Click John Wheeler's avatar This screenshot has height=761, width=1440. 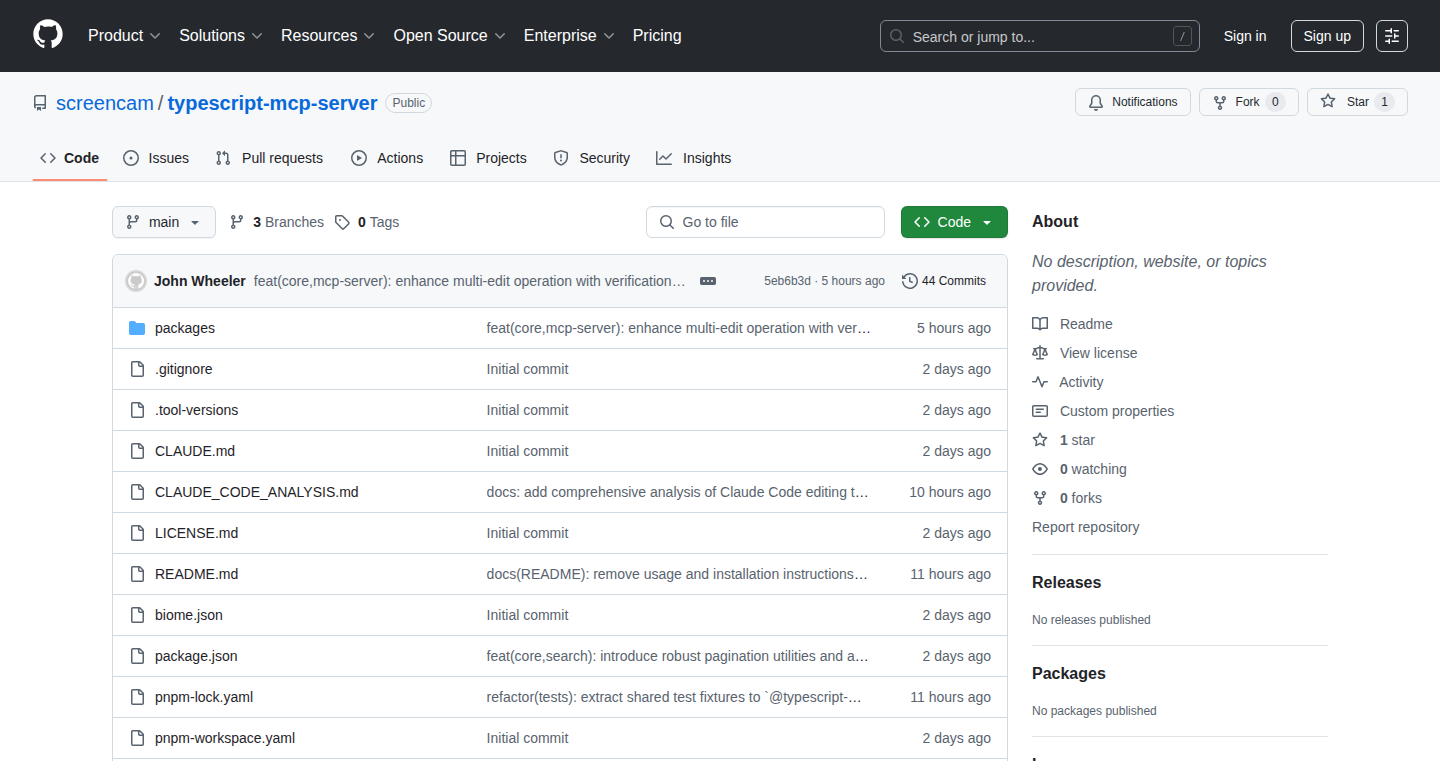(136, 281)
